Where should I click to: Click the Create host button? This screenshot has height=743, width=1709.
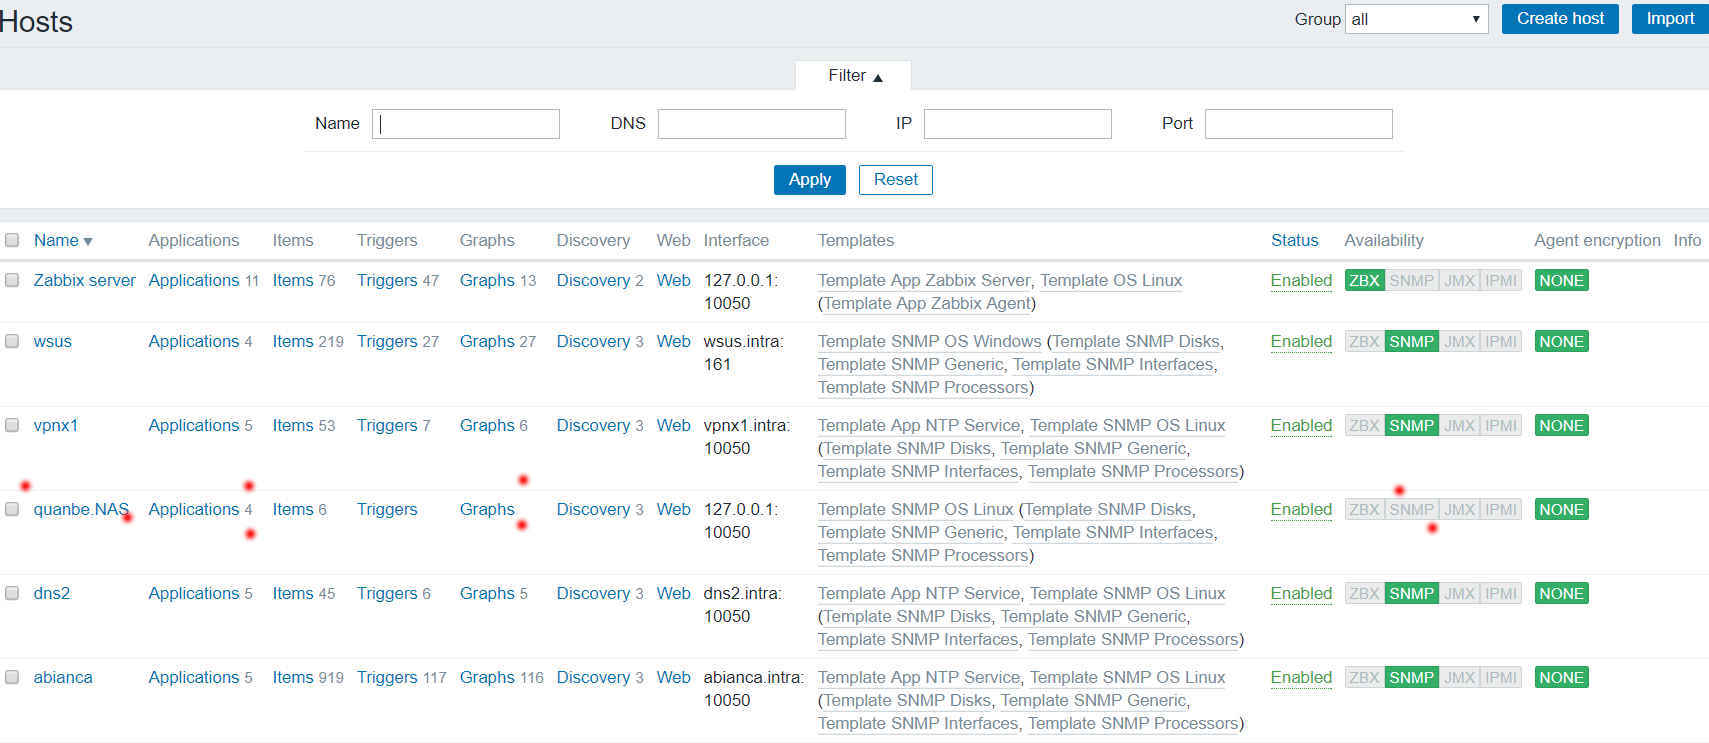(1560, 19)
